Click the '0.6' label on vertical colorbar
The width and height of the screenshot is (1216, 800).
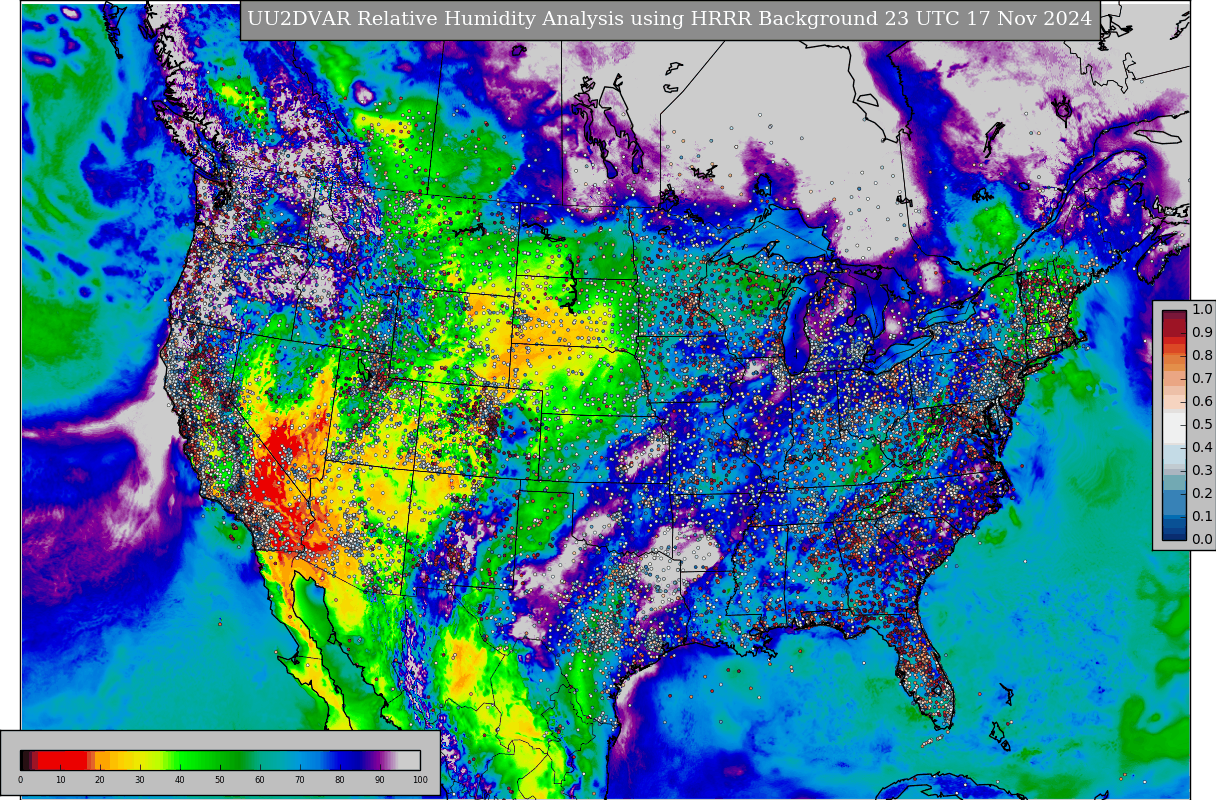pos(1202,402)
